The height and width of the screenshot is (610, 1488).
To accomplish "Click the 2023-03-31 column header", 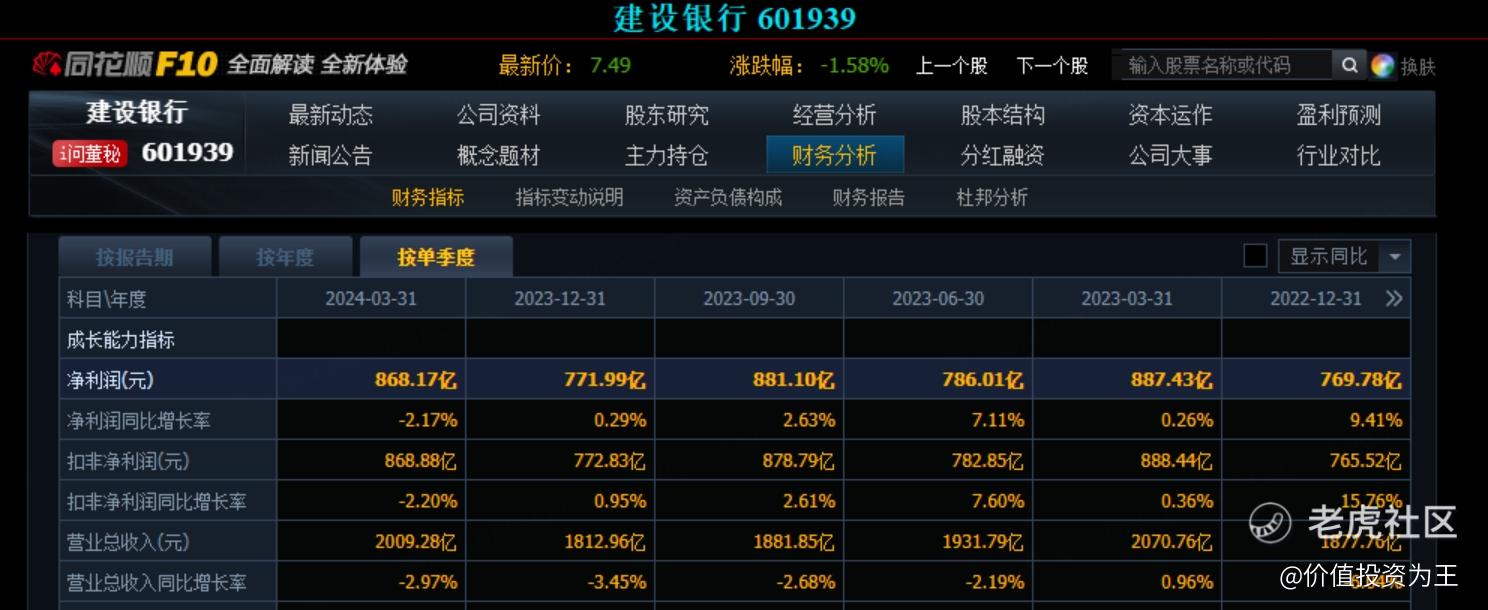I will coord(1127,298).
